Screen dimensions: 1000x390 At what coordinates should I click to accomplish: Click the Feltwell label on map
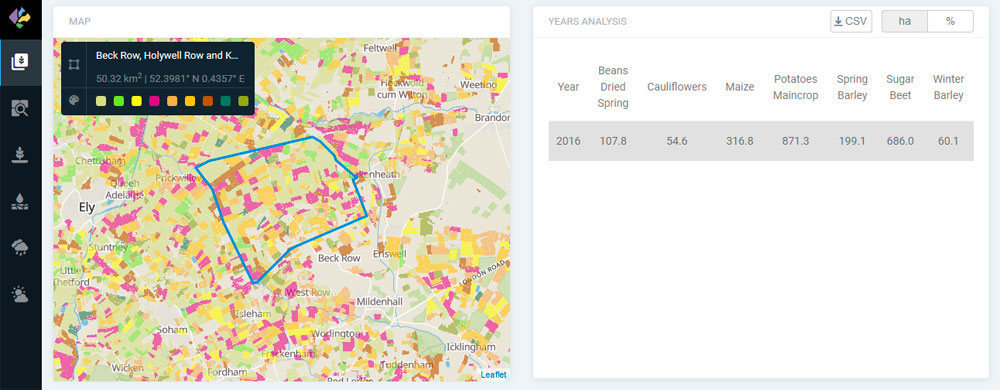[x=379, y=48]
